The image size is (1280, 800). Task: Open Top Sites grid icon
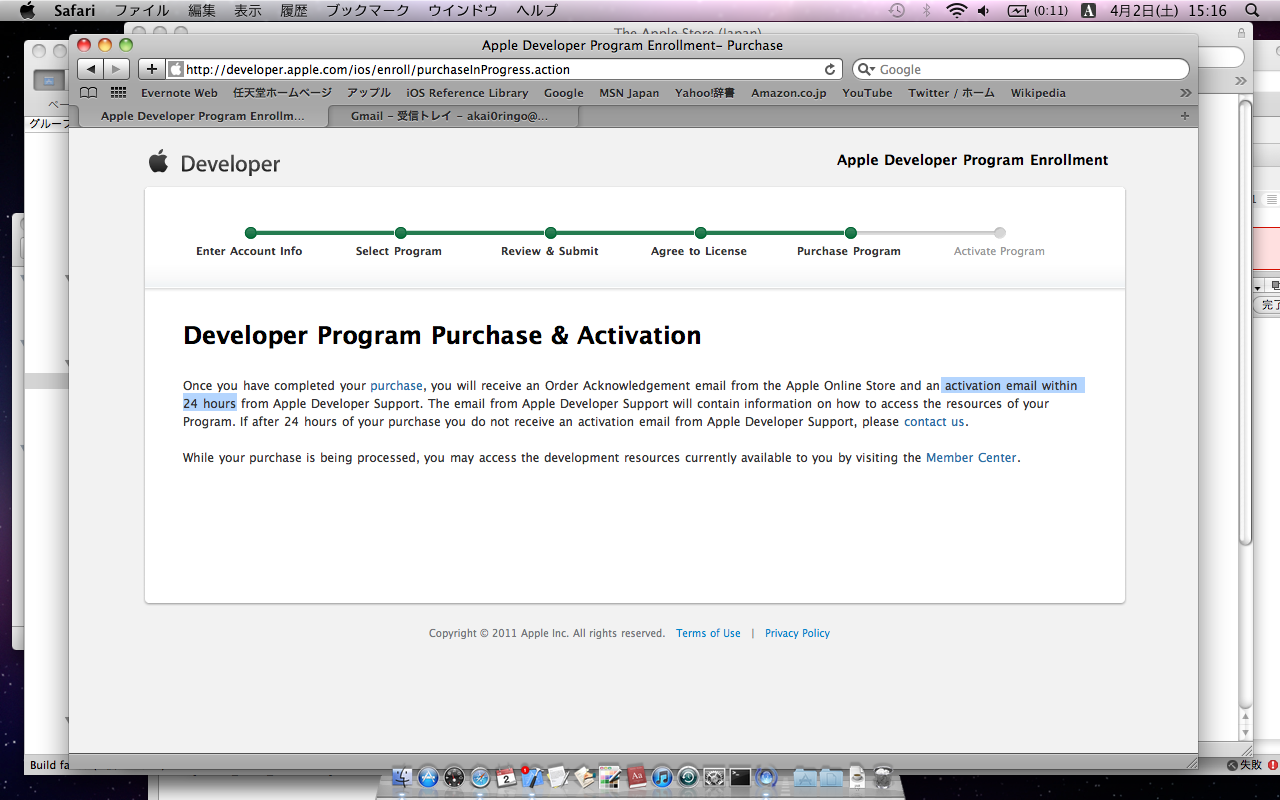tap(118, 93)
